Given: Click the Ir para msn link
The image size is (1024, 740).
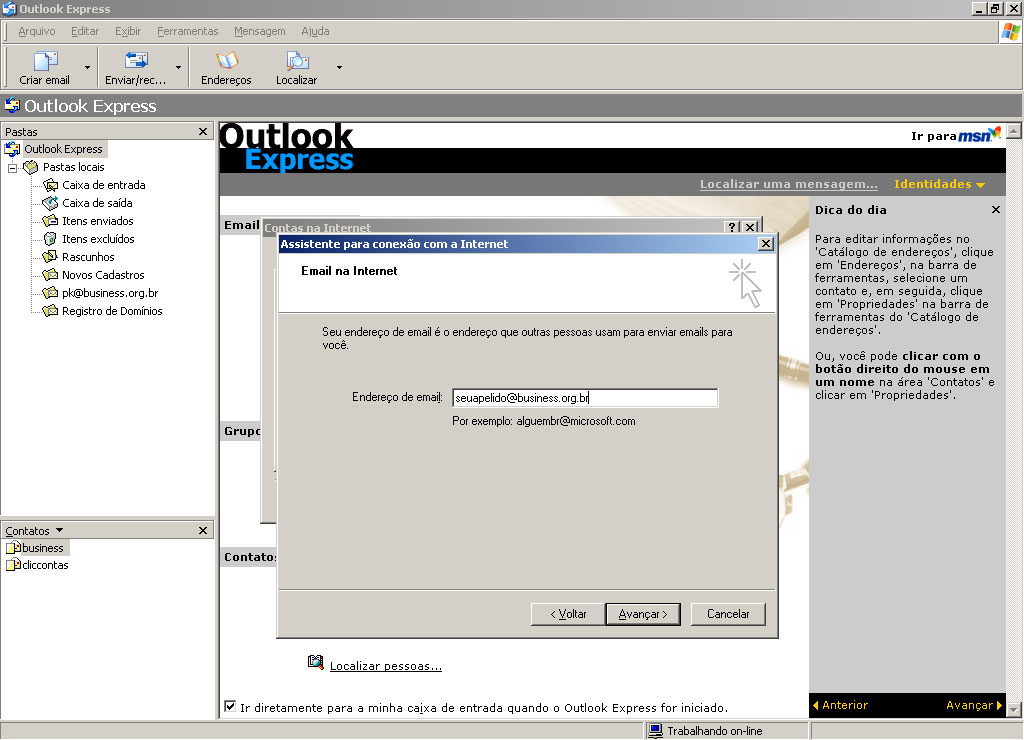Looking at the screenshot, I should [955, 135].
